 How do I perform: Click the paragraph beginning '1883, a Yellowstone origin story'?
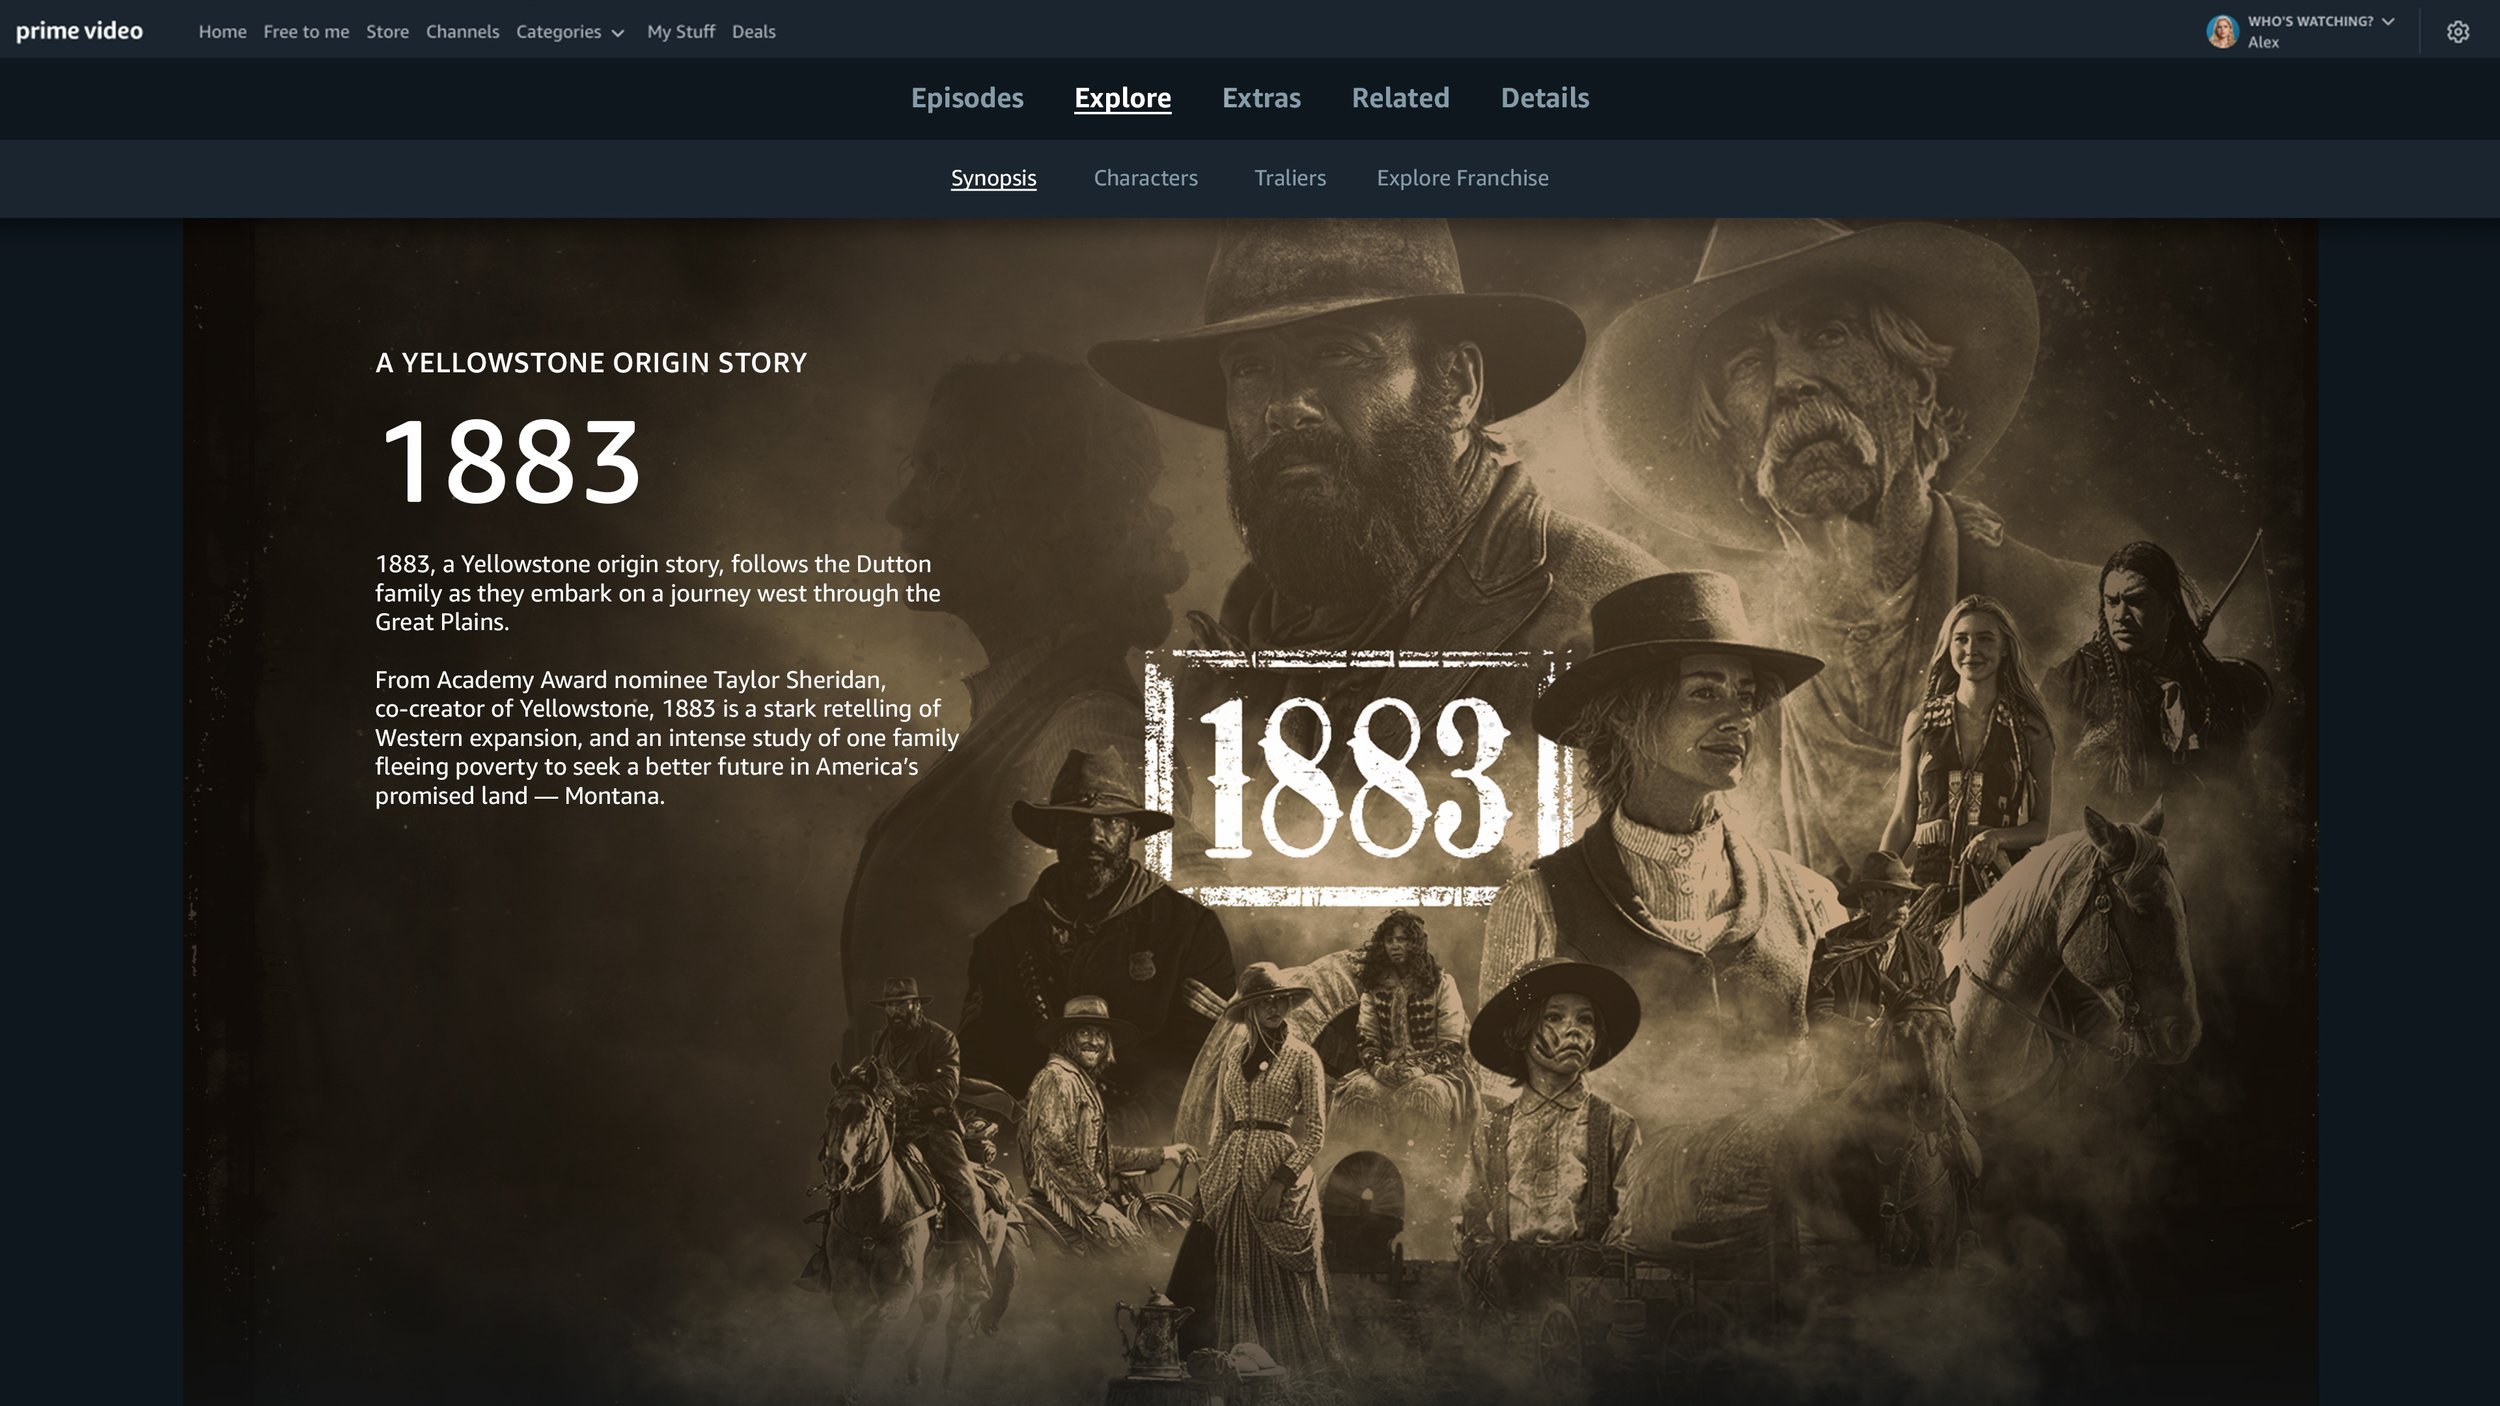coord(657,593)
